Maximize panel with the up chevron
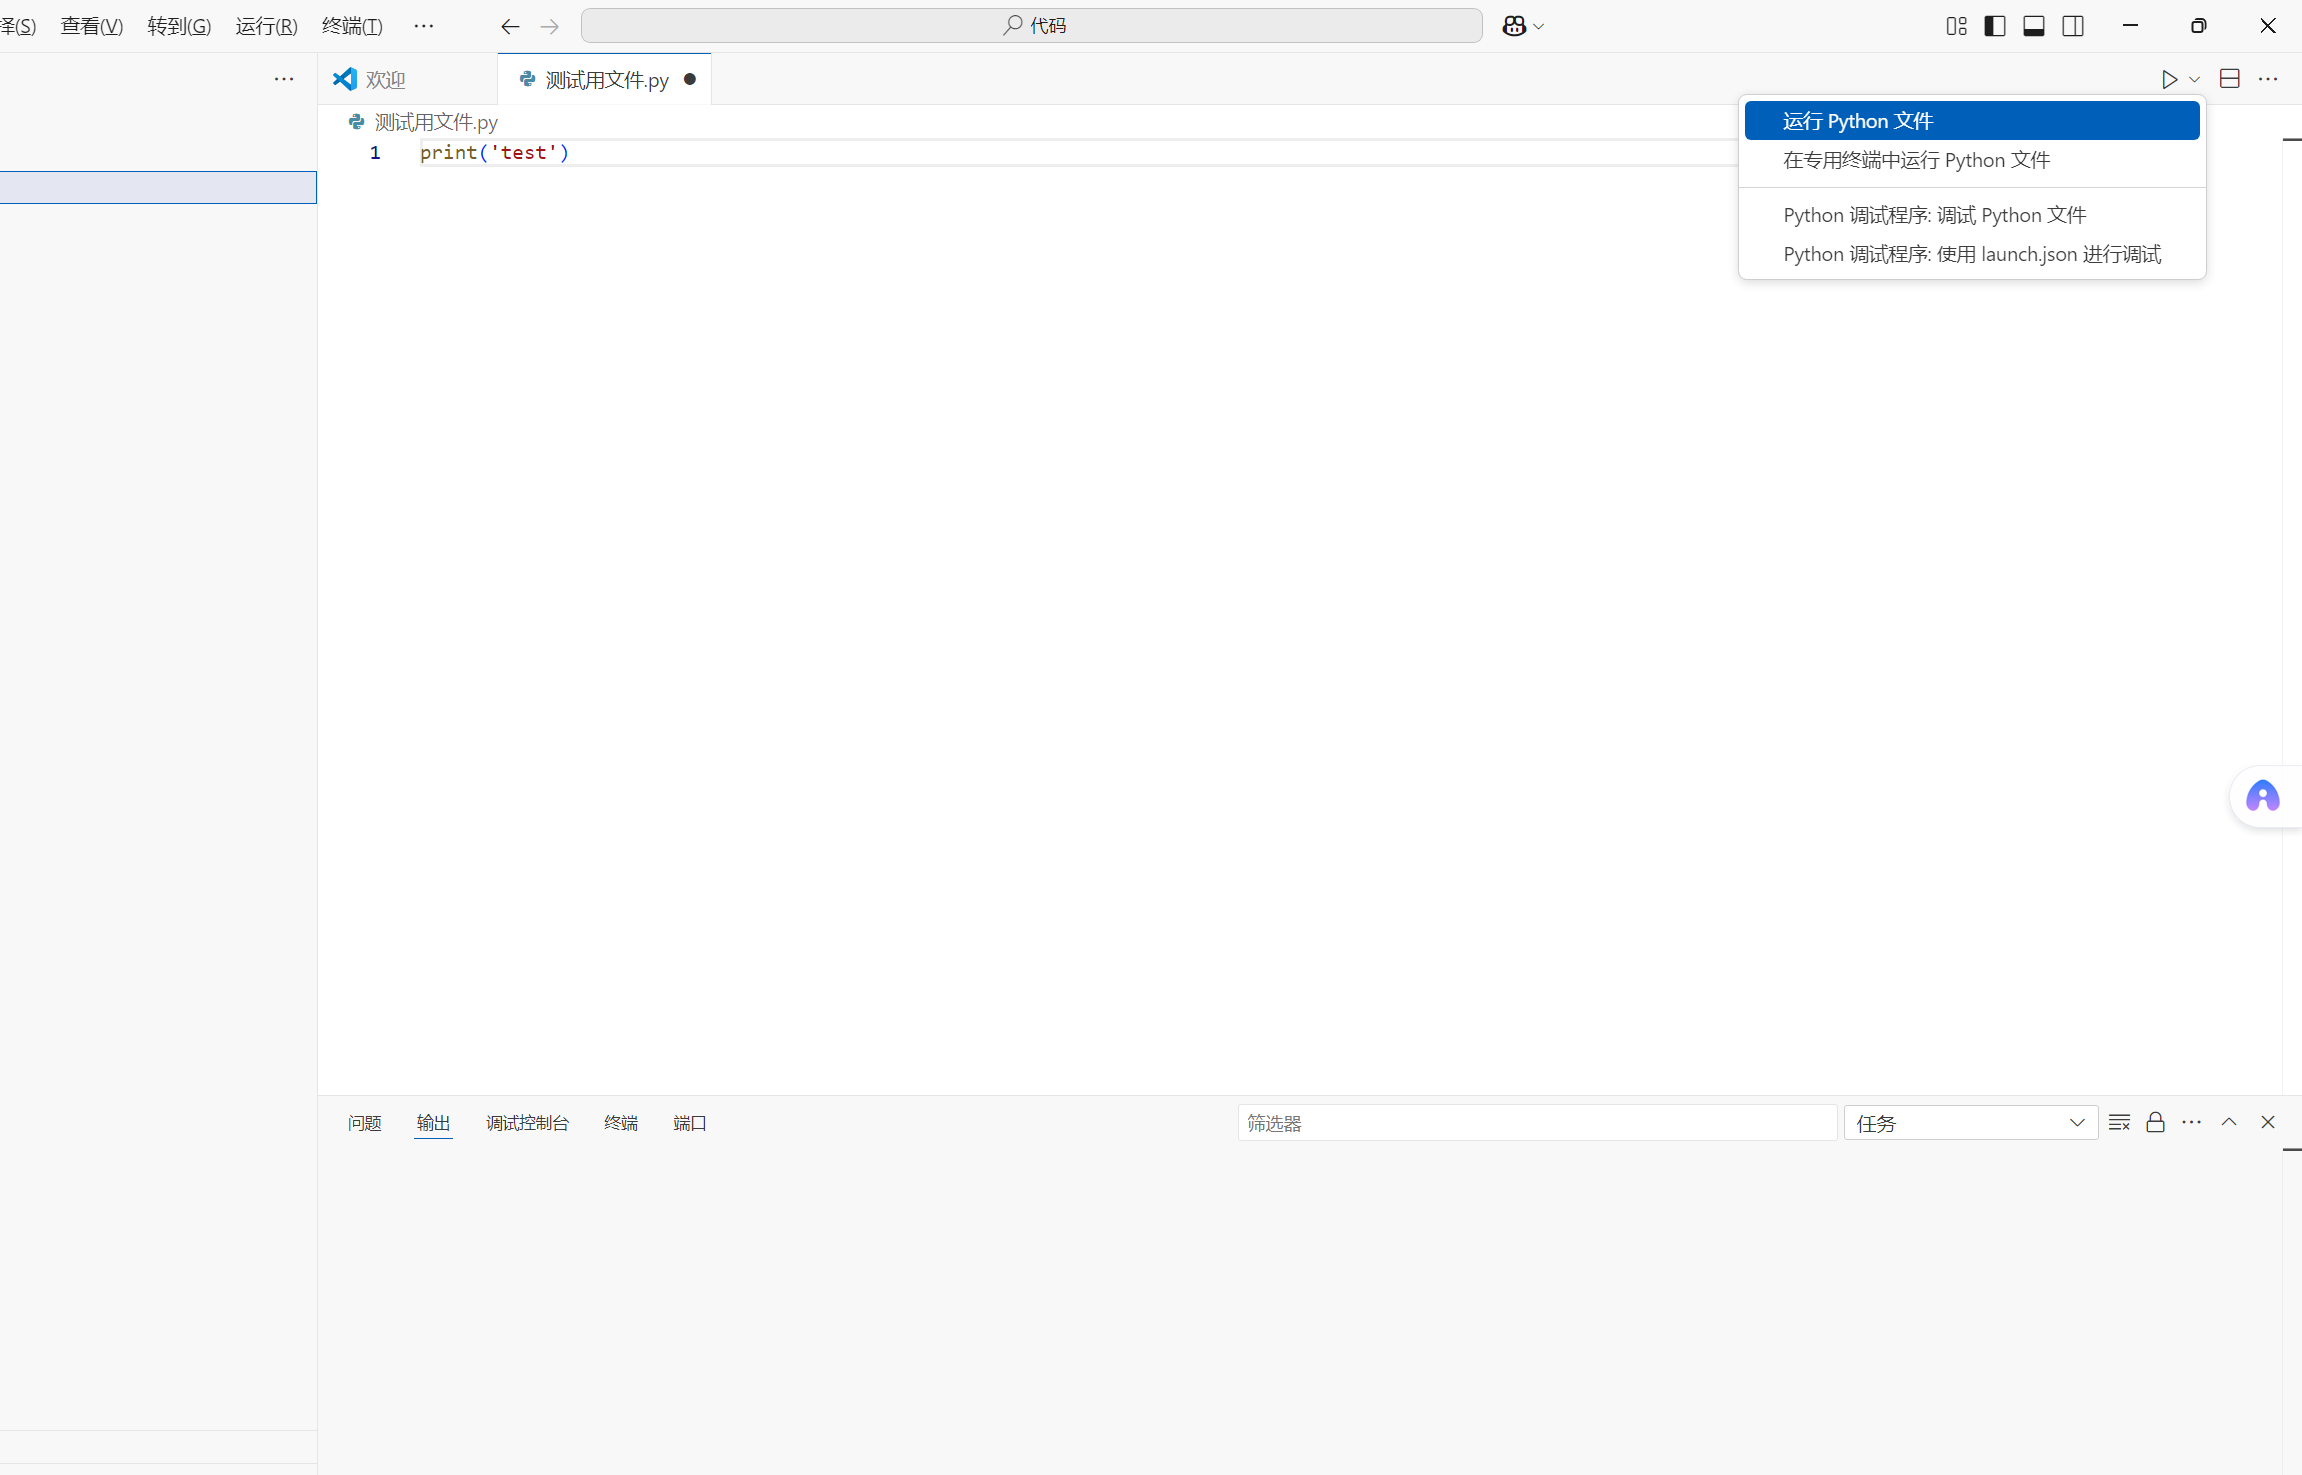This screenshot has height=1475, width=2302. click(2229, 1122)
